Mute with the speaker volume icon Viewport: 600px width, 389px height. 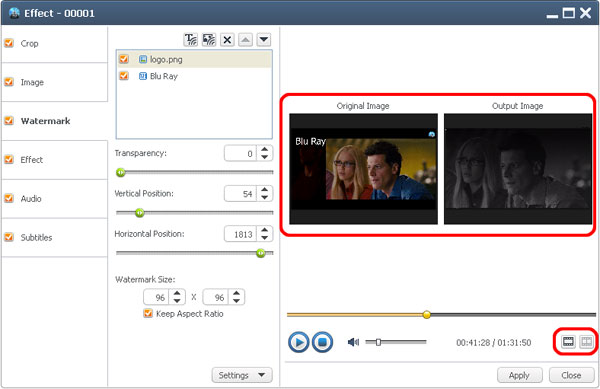click(353, 342)
